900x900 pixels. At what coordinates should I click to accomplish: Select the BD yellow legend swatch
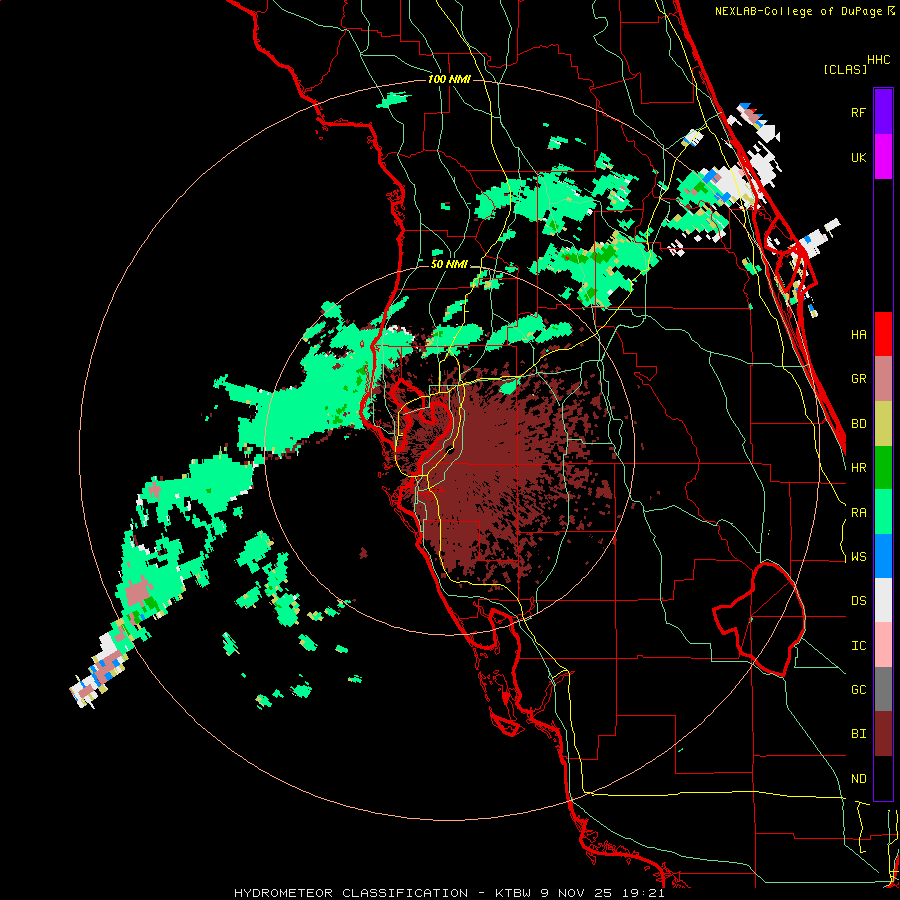pos(883,423)
